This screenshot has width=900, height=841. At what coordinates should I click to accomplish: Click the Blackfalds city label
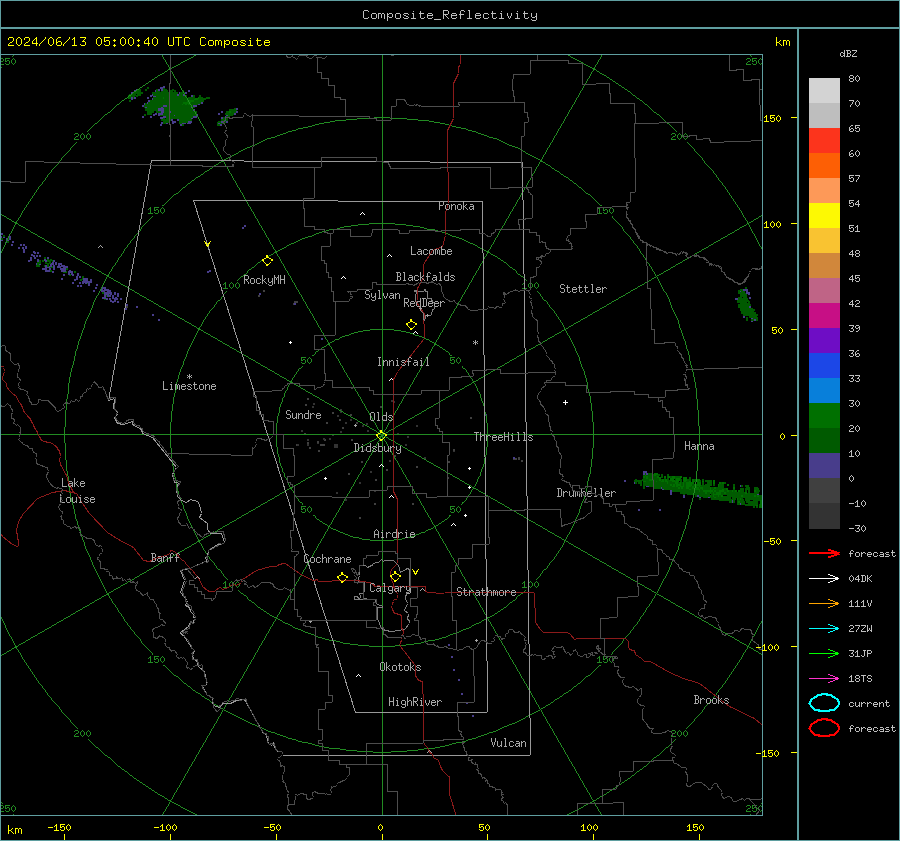click(425, 277)
